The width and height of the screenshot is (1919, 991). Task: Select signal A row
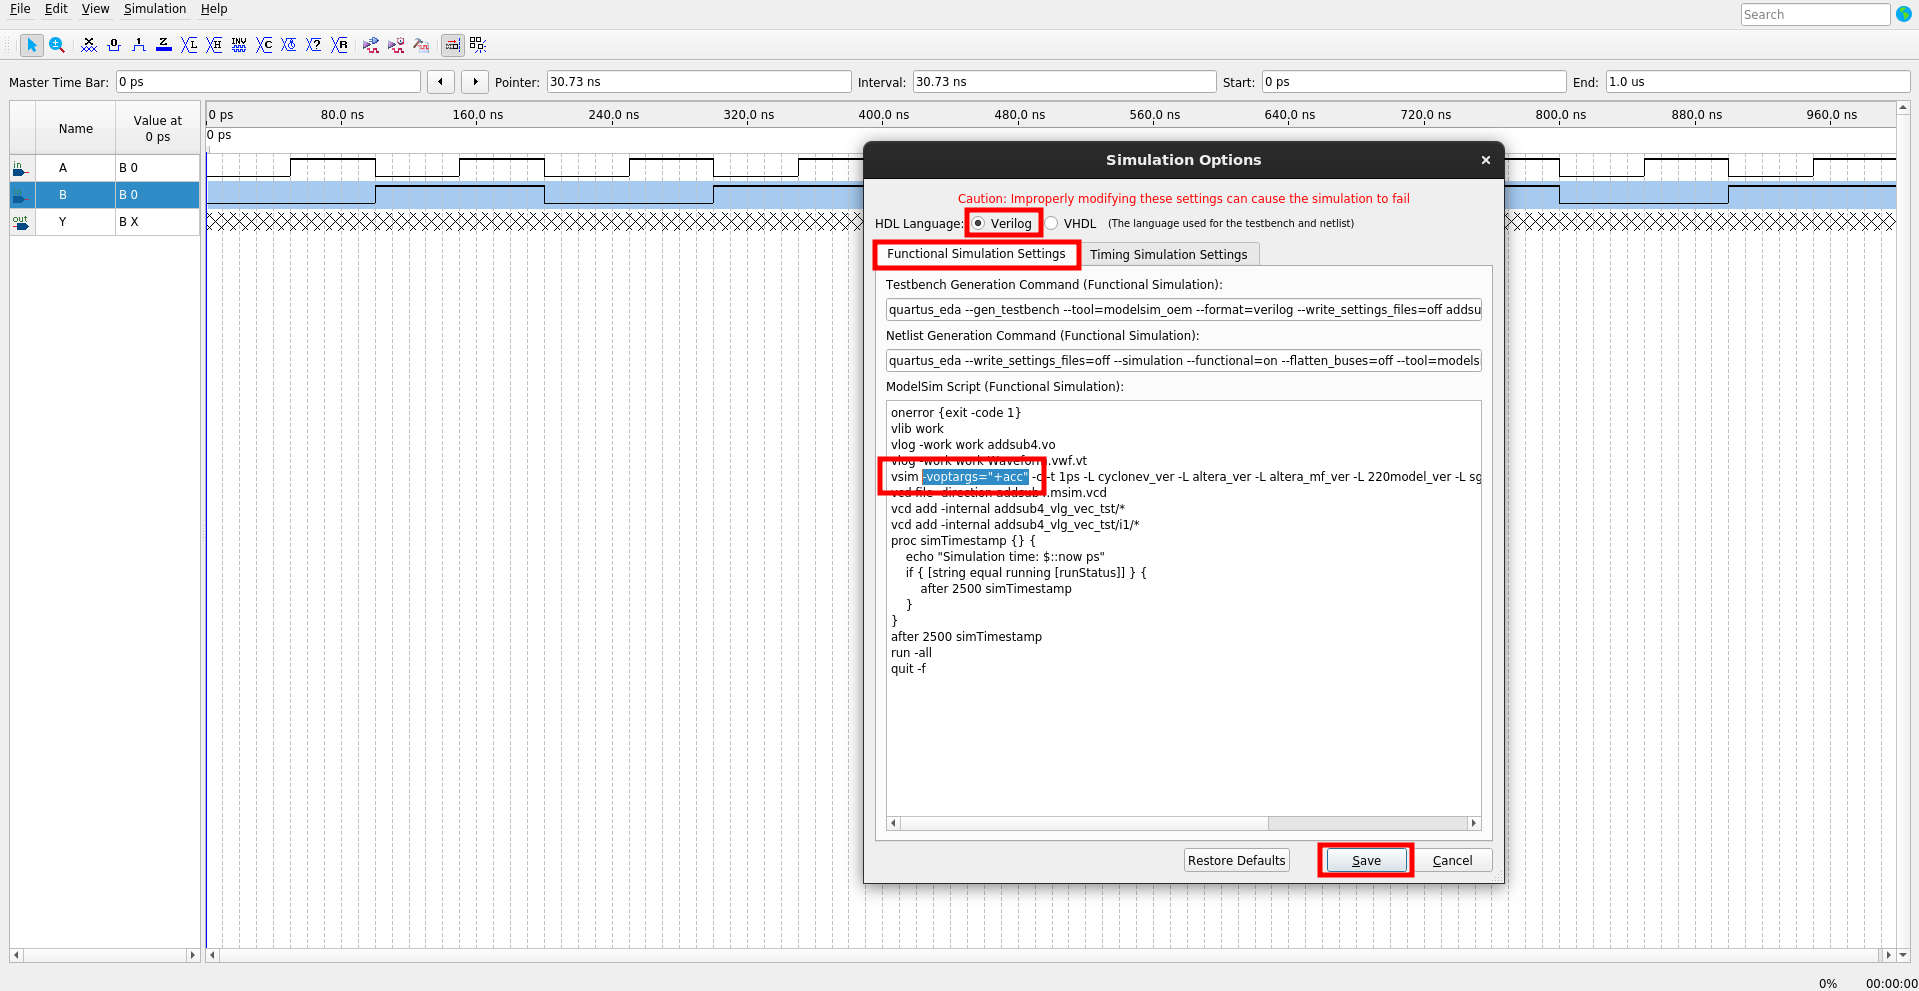pos(104,168)
